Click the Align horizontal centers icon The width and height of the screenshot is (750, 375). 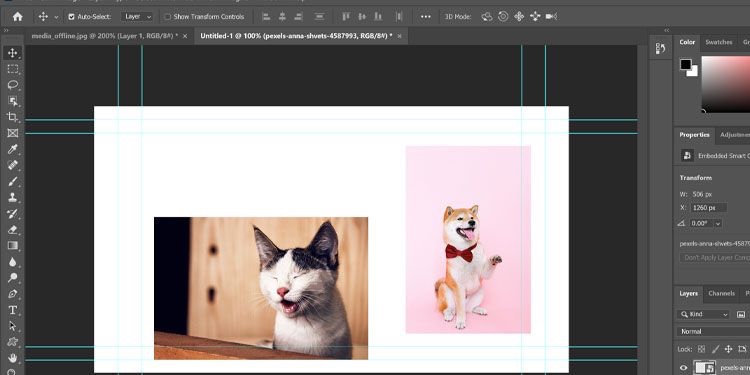pyautogui.click(x=282, y=17)
